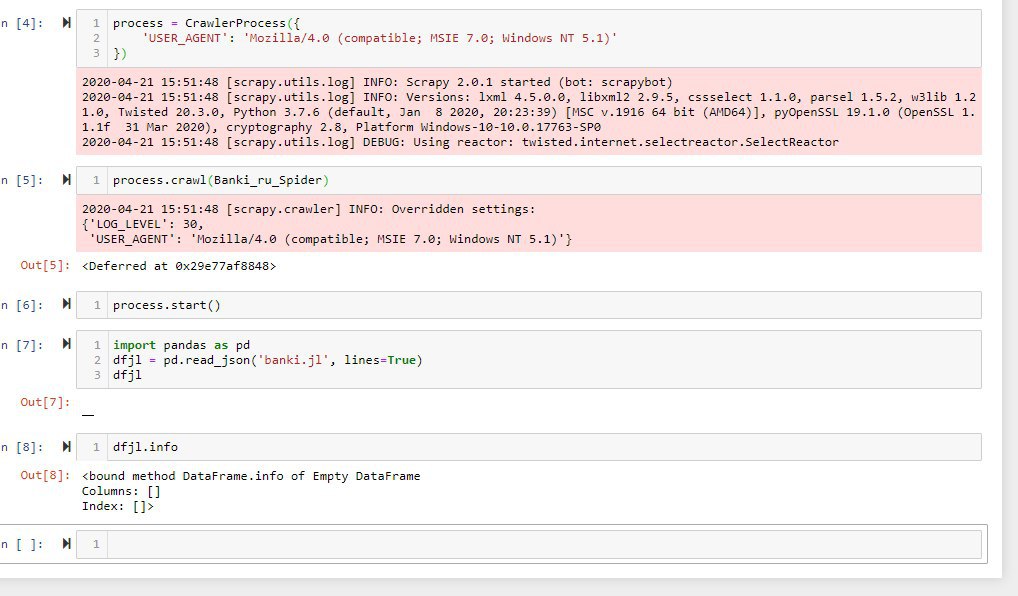This screenshot has height=596, width=1018.
Task: Run cell In [5] using run icon
Action: (x=66, y=180)
